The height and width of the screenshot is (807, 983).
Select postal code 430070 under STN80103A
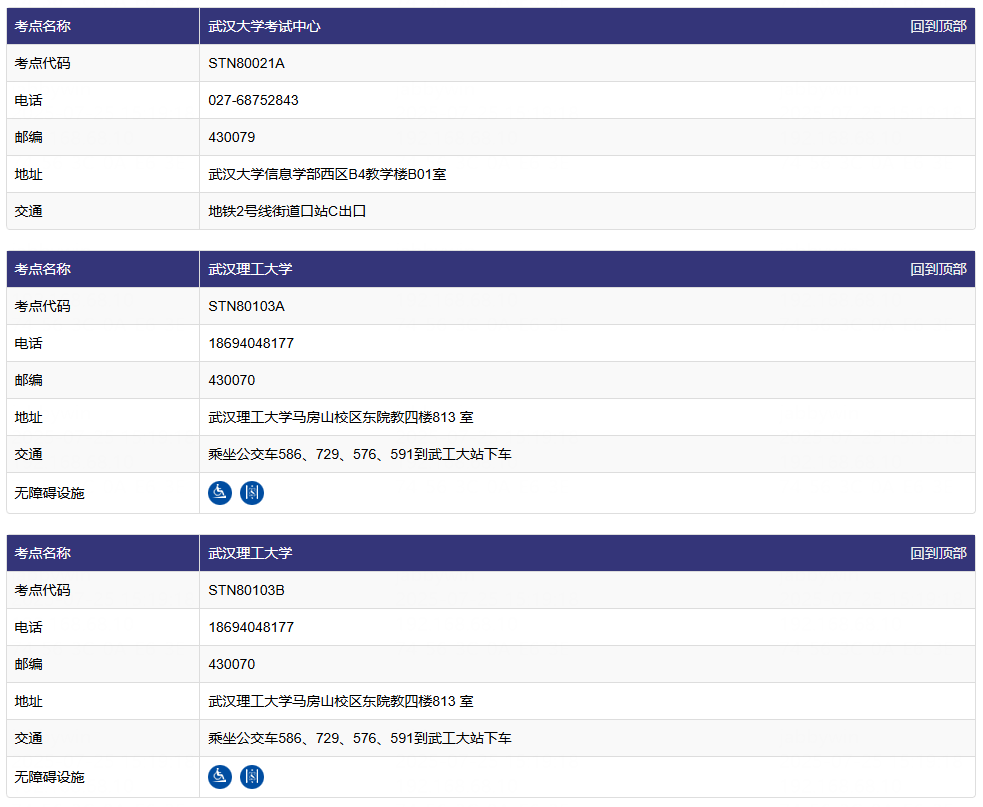(x=232, y=381)
